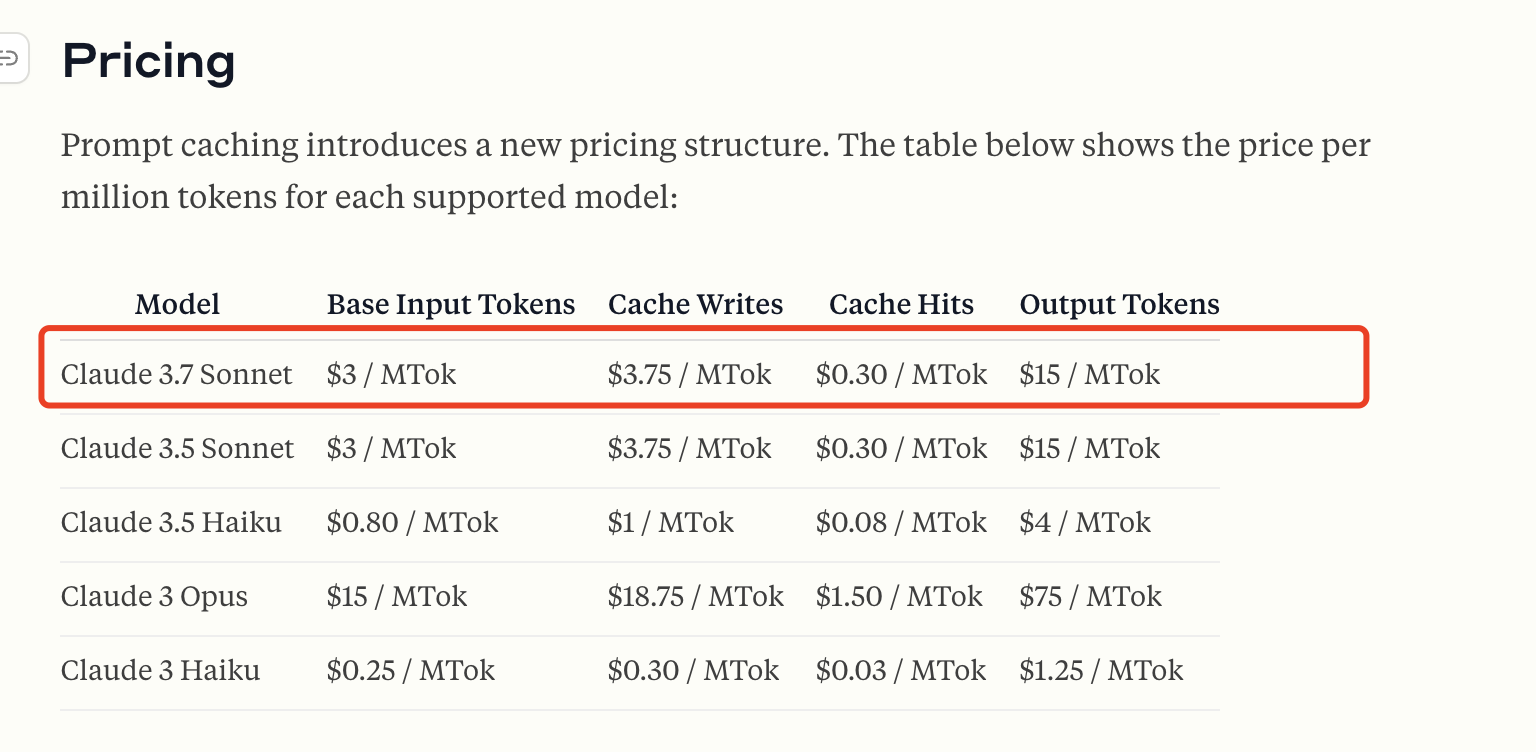
Task: Click the $0.08 / MTok cache hit price
Action: [x=901, y=522]
